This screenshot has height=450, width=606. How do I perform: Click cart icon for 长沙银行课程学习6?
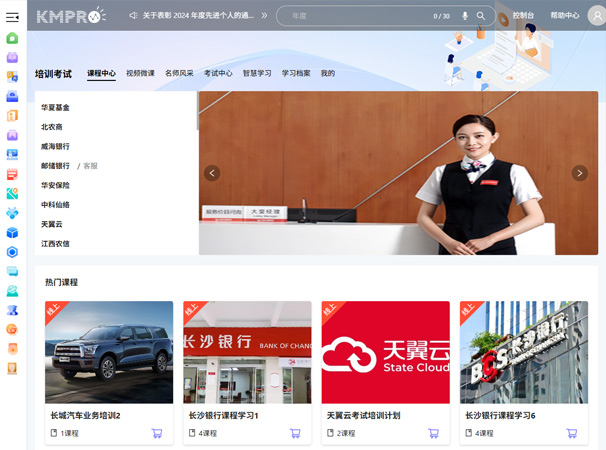[x=571, y=433]
